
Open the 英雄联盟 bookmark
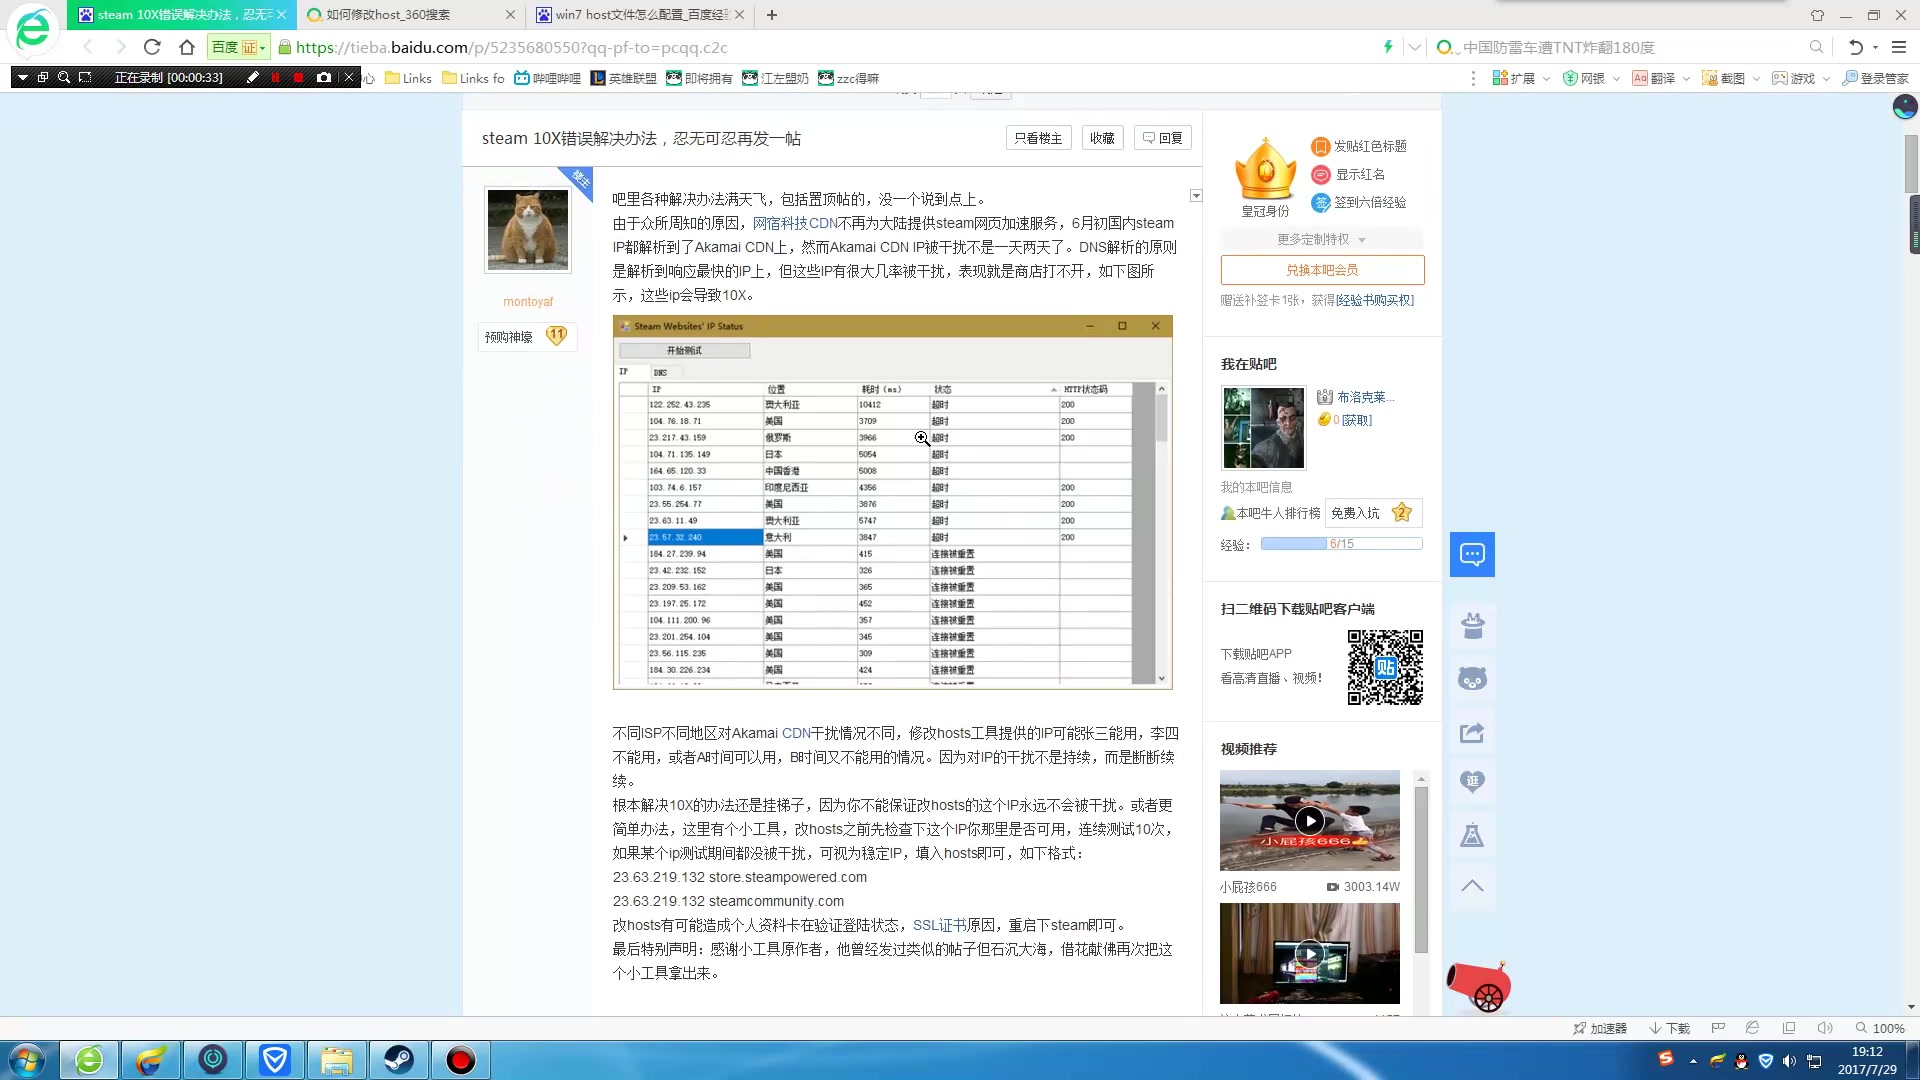(623, 78)
